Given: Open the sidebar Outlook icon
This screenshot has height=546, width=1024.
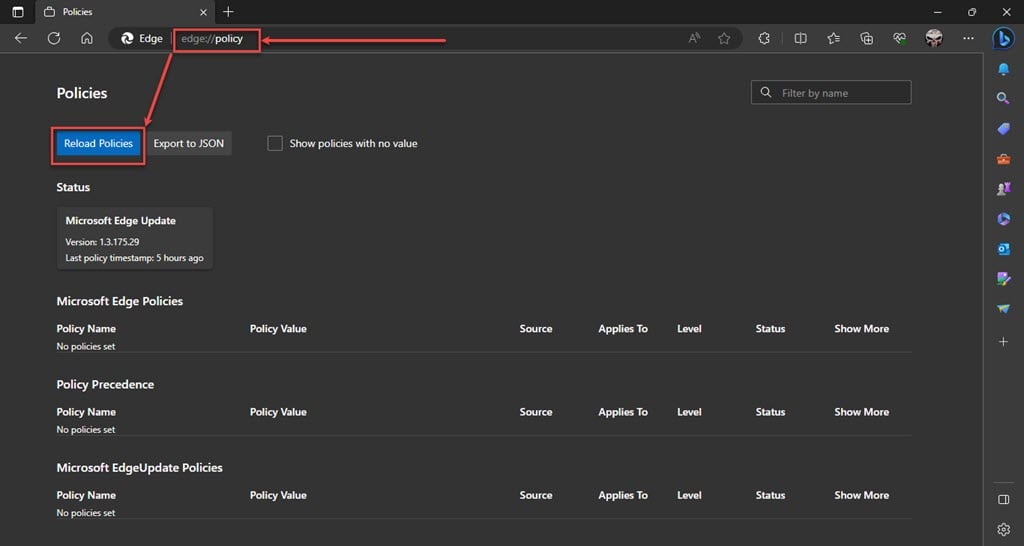Looking at the screenshot, I should (x=1004, y=249).
